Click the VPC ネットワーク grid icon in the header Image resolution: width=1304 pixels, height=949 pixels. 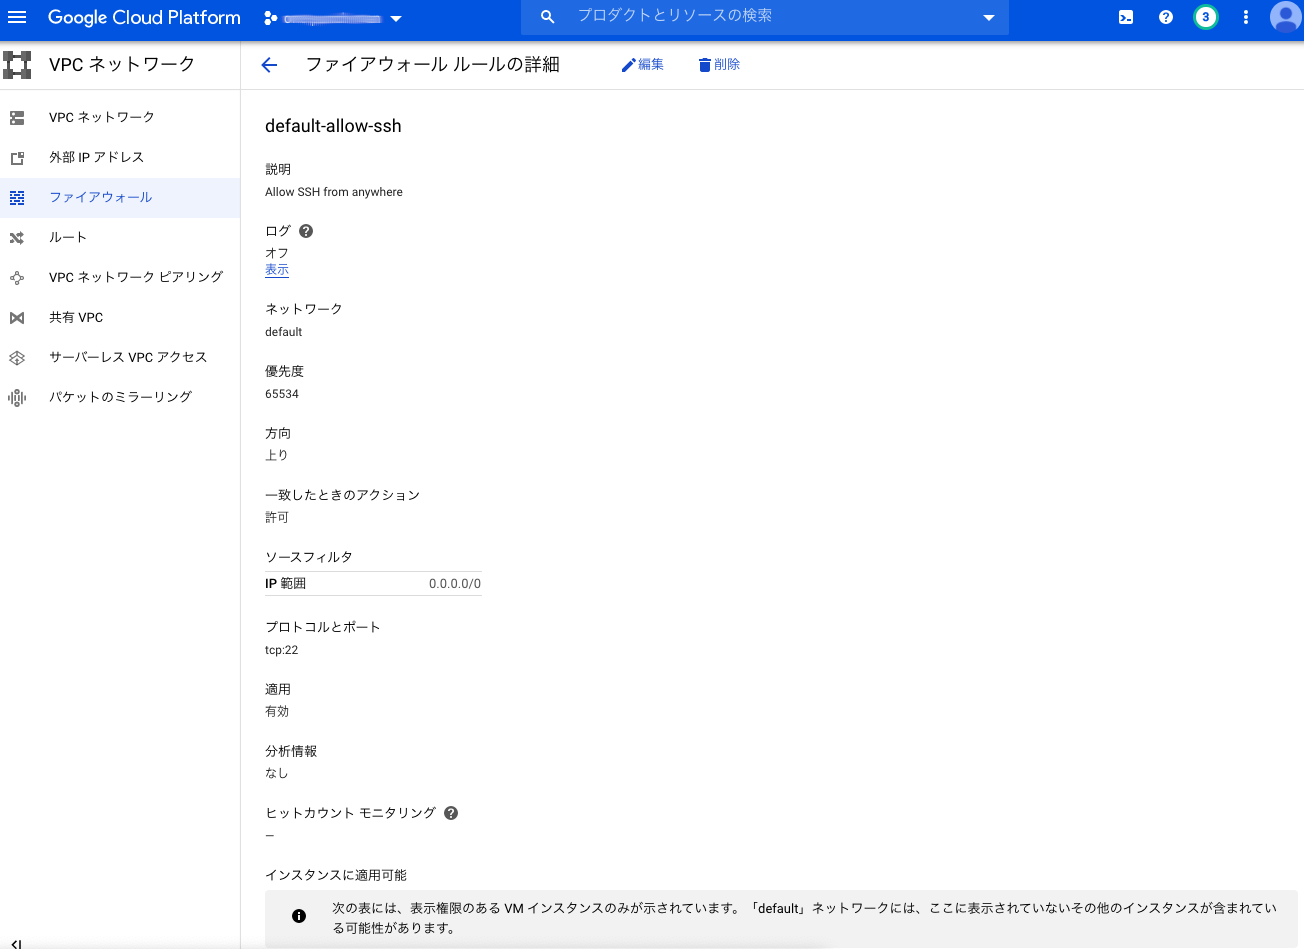pyautogui.click(x=17, y=64)
